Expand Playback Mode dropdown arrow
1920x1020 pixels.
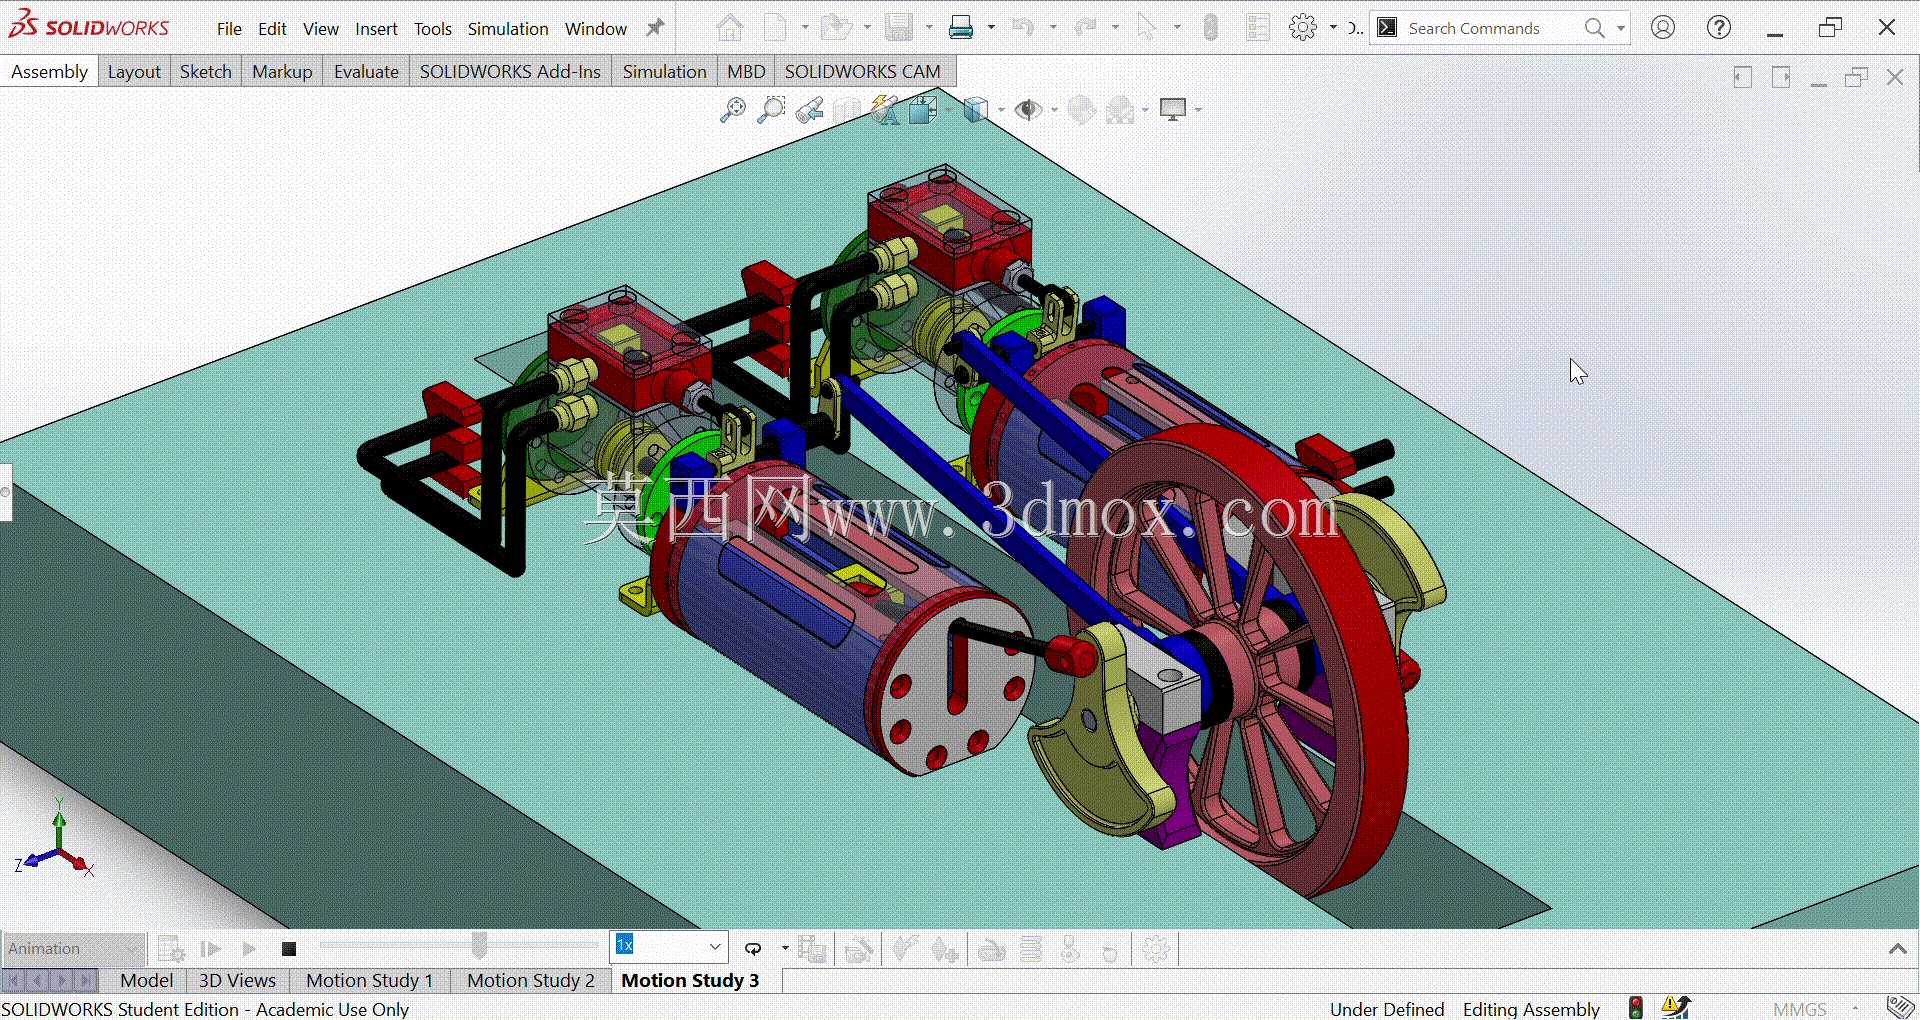785,949
